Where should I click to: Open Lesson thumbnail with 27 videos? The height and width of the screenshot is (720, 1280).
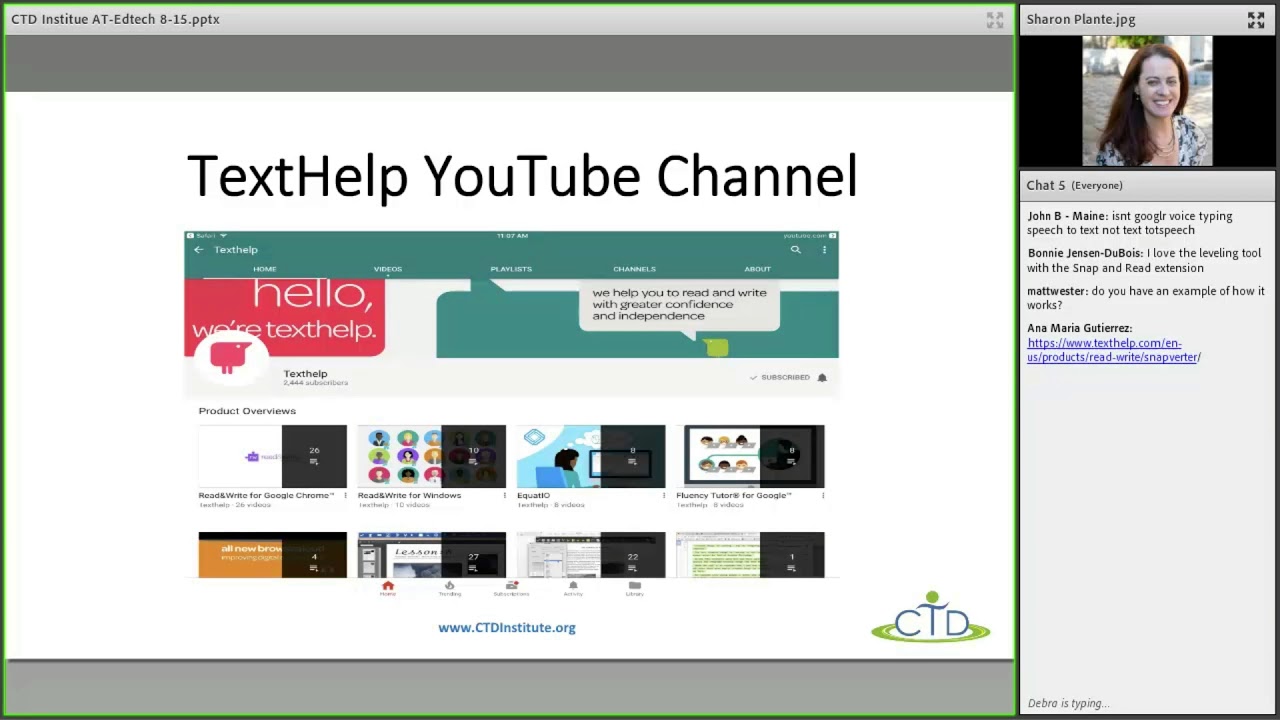tap(432, 555)
